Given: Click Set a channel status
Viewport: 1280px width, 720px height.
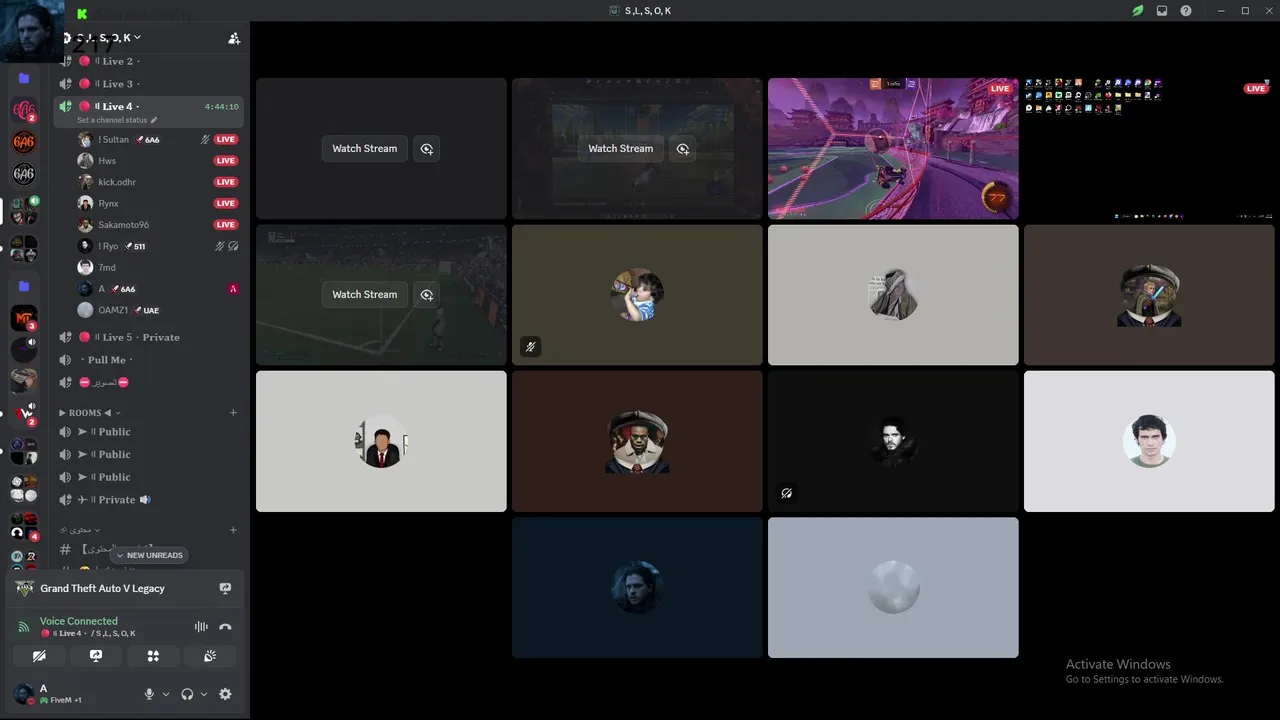Looking at the screenshot, I should click(112, 120).
